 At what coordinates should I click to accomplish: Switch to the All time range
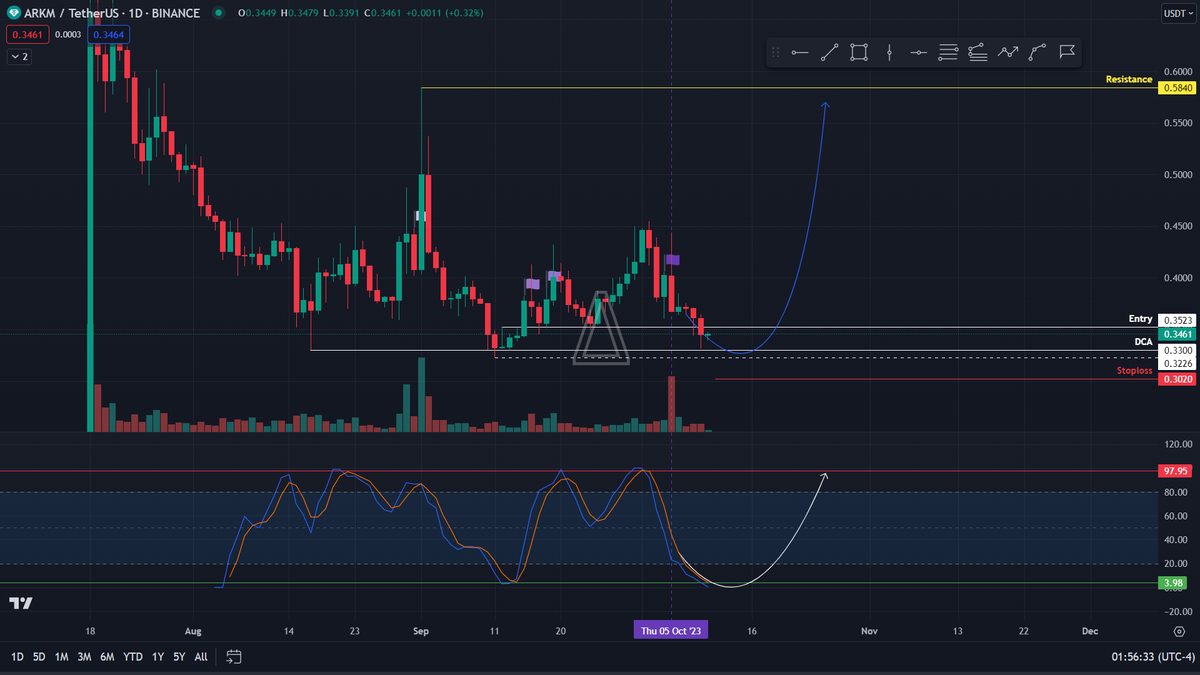(201, 657)
